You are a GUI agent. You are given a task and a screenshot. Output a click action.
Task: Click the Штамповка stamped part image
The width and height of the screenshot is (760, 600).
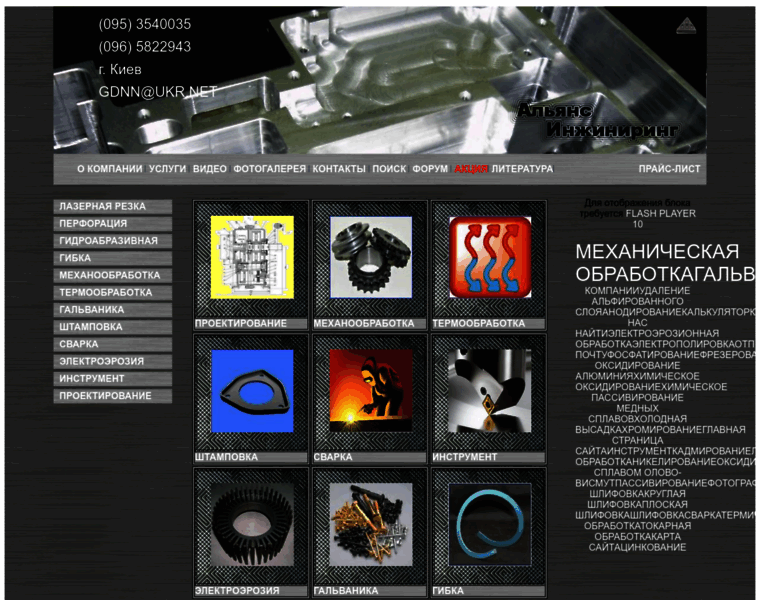point(251,390)
